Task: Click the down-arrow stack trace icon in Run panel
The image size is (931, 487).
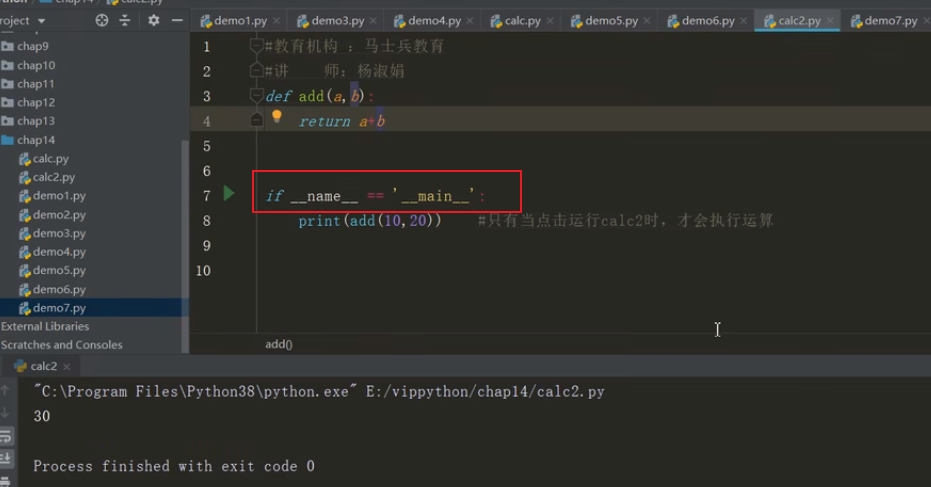Action: tap(5, 413)
